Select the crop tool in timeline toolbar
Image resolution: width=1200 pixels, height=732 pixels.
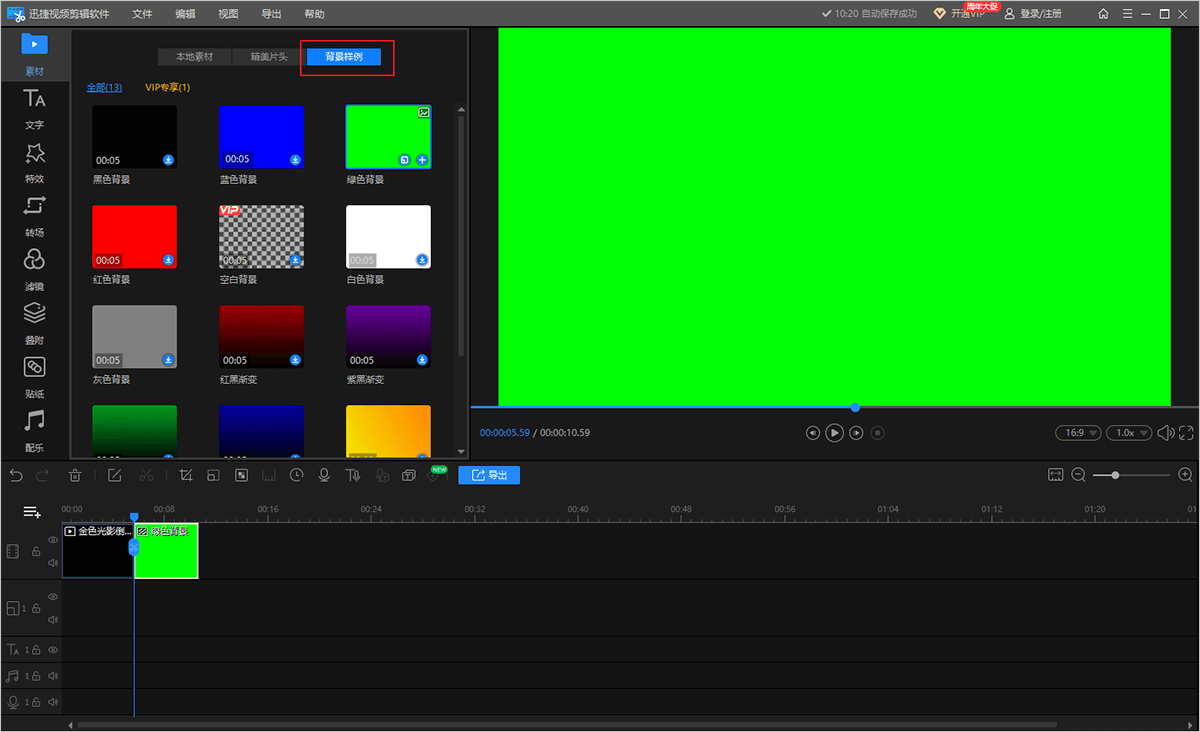(x=186, y=475)
